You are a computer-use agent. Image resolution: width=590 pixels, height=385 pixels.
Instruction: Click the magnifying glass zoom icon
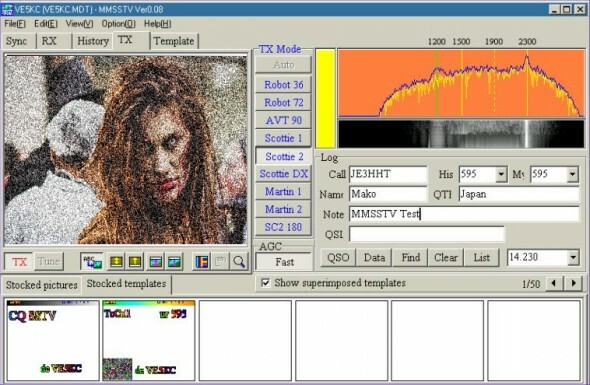coord(239,261)
